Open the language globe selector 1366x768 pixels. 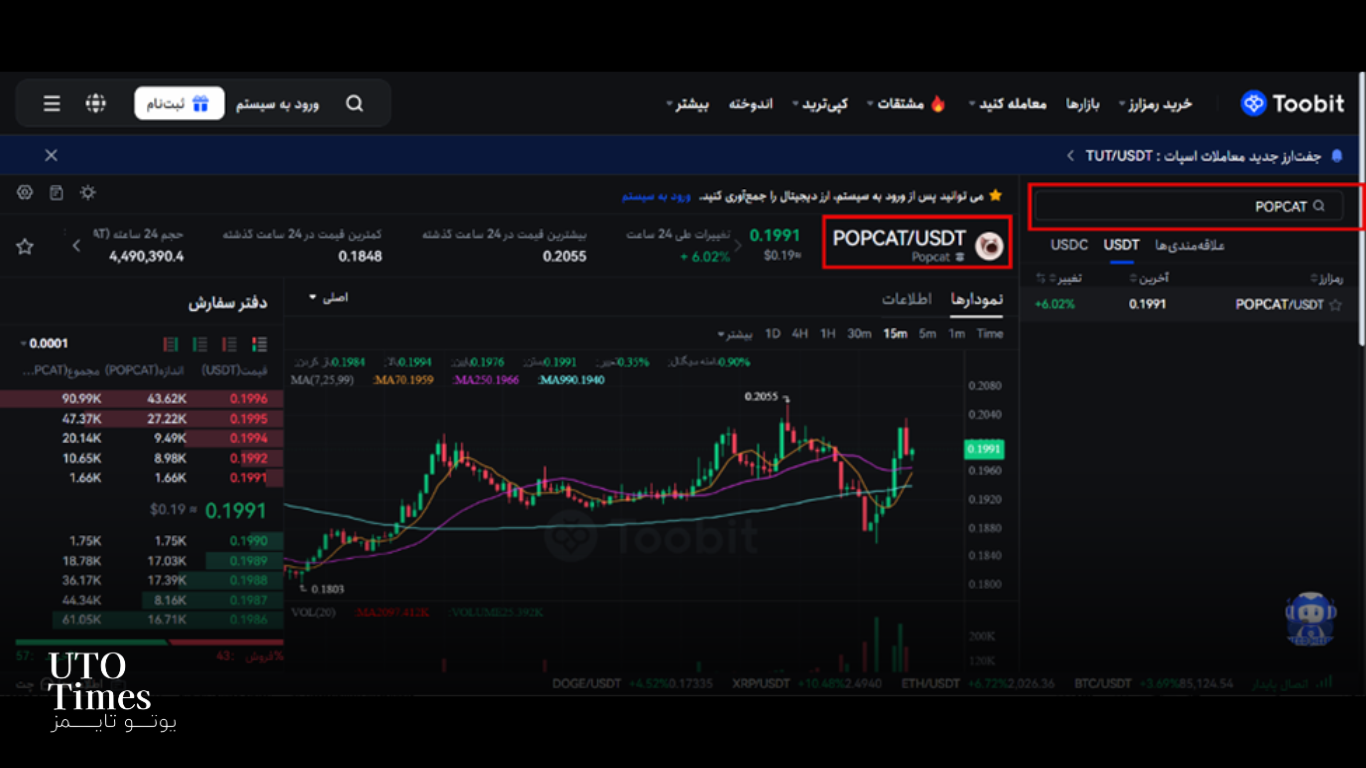pyautogui.click(x=96, y=104)
